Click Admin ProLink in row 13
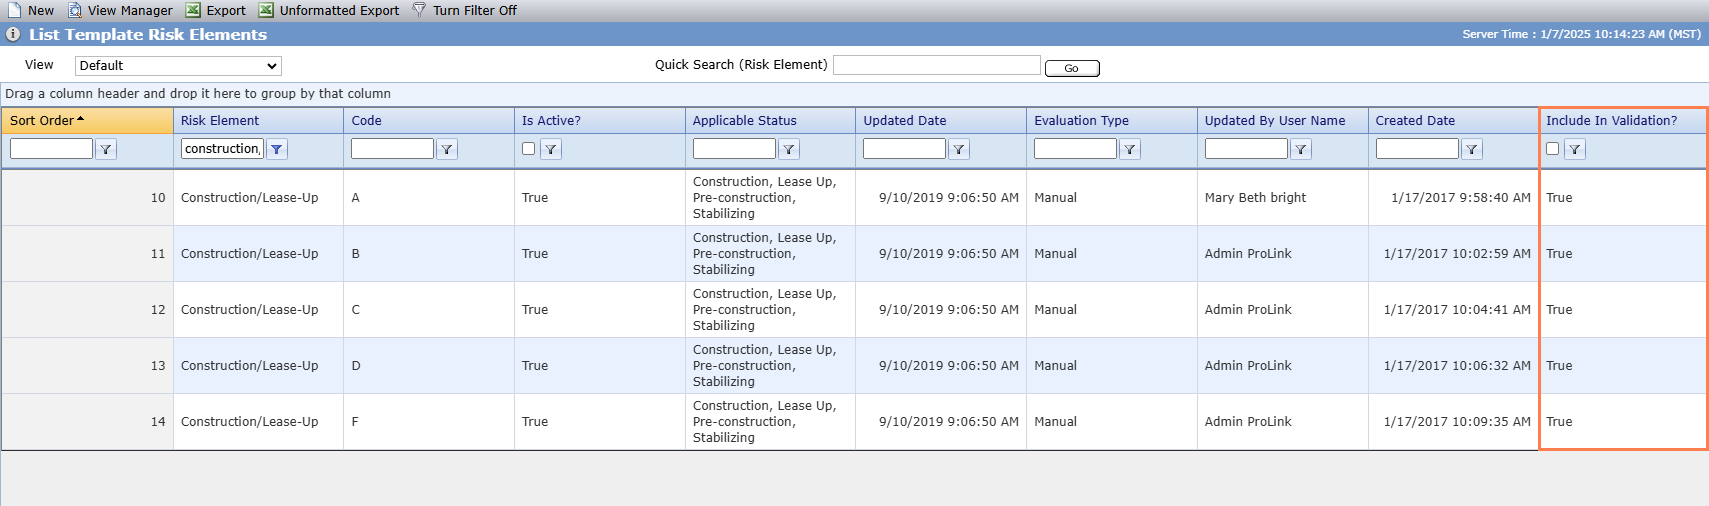 tap(1248, 366)
